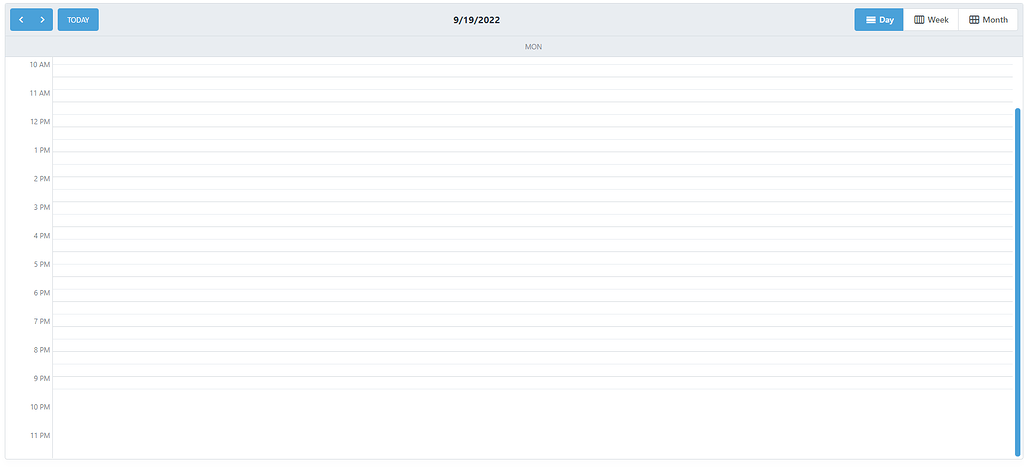This screenshot has width=1024, height=469.
Task: Select the 1 PM time slot
Action: pyautogui.click(x=533, y=146)
